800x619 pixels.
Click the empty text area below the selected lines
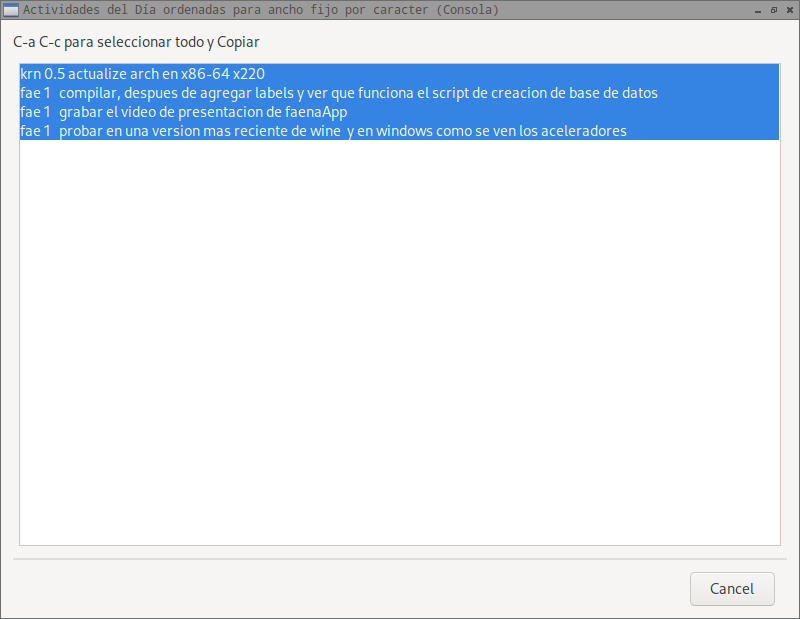(399, 342)
